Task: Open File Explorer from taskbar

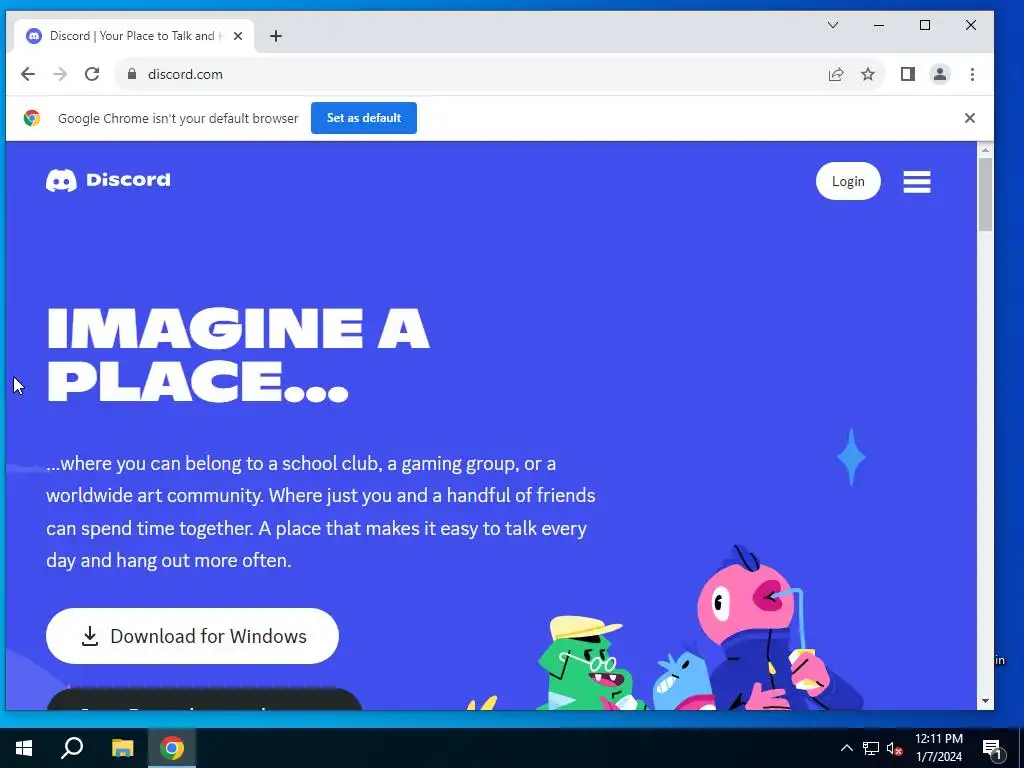Action: coord(122,748)
